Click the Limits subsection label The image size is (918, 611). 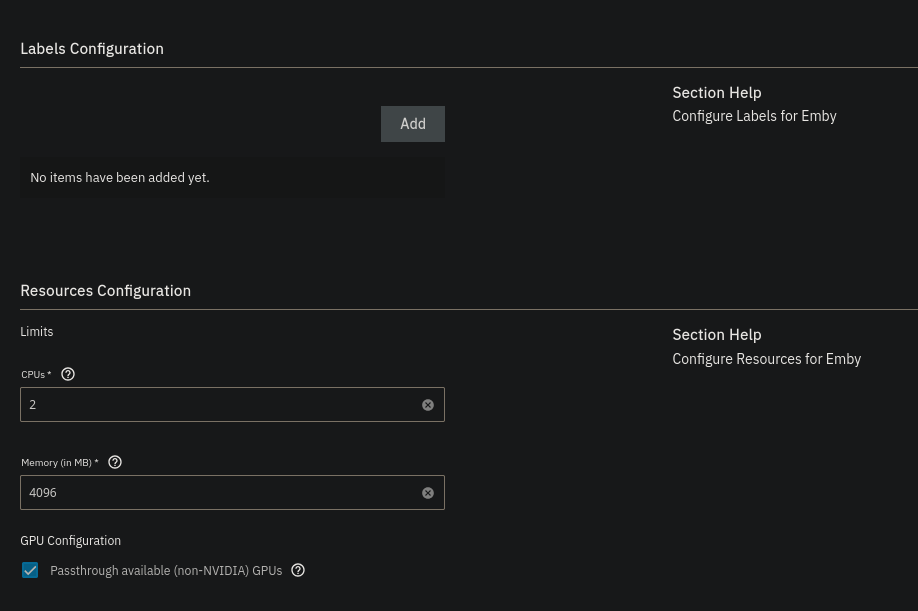[x=37, y=331]
